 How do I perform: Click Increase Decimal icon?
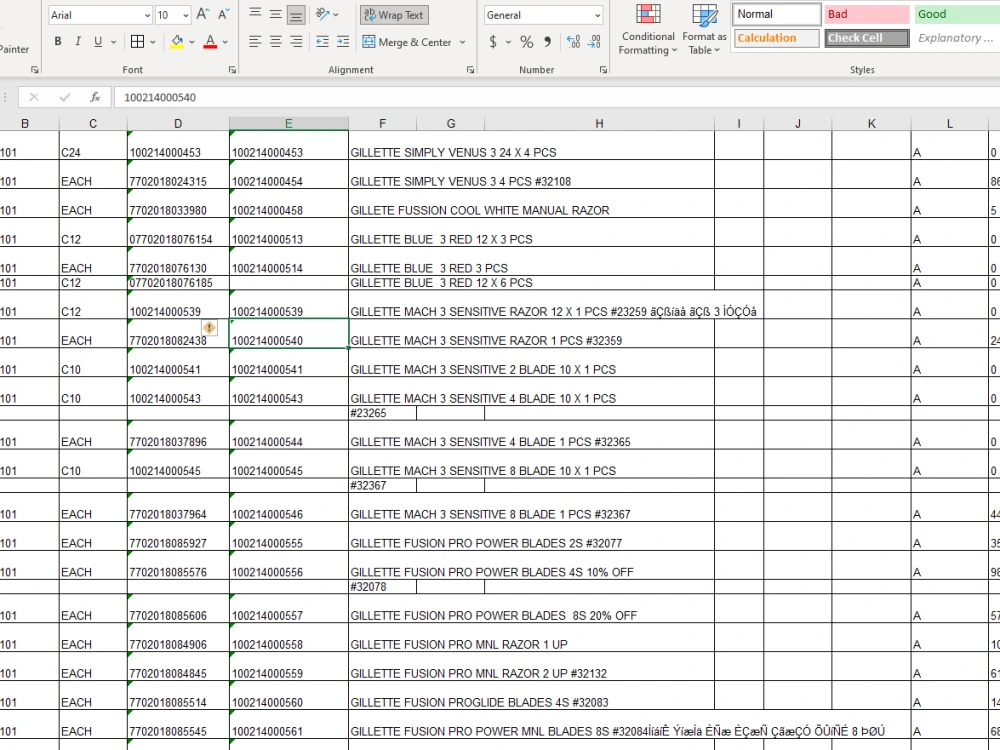pos(573,42)
